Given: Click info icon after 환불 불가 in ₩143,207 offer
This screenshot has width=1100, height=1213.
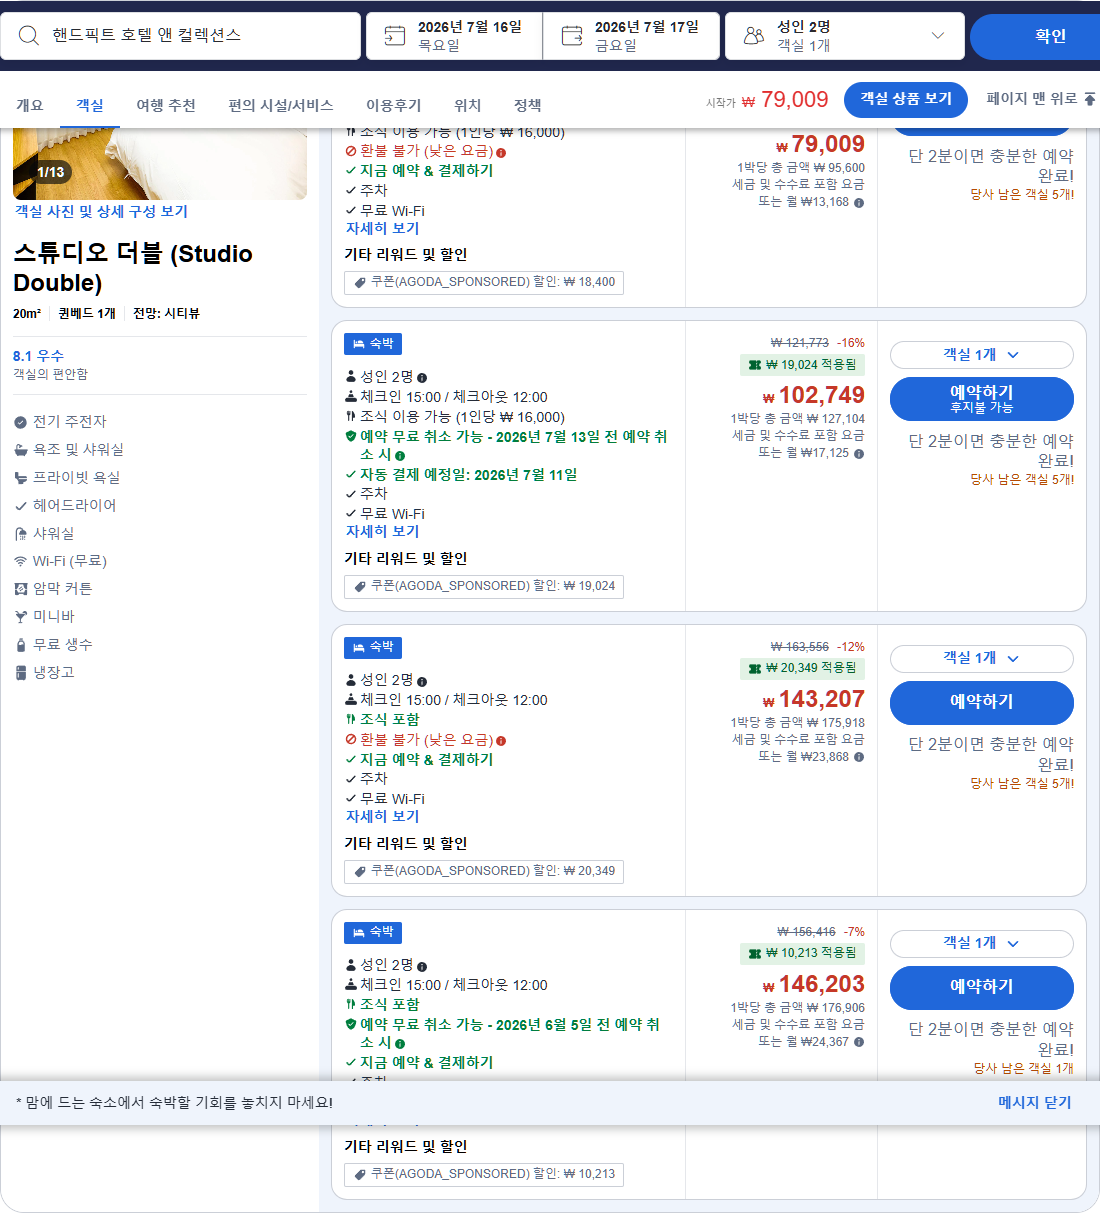Looking at the screenshot, I should pos(501,741).
